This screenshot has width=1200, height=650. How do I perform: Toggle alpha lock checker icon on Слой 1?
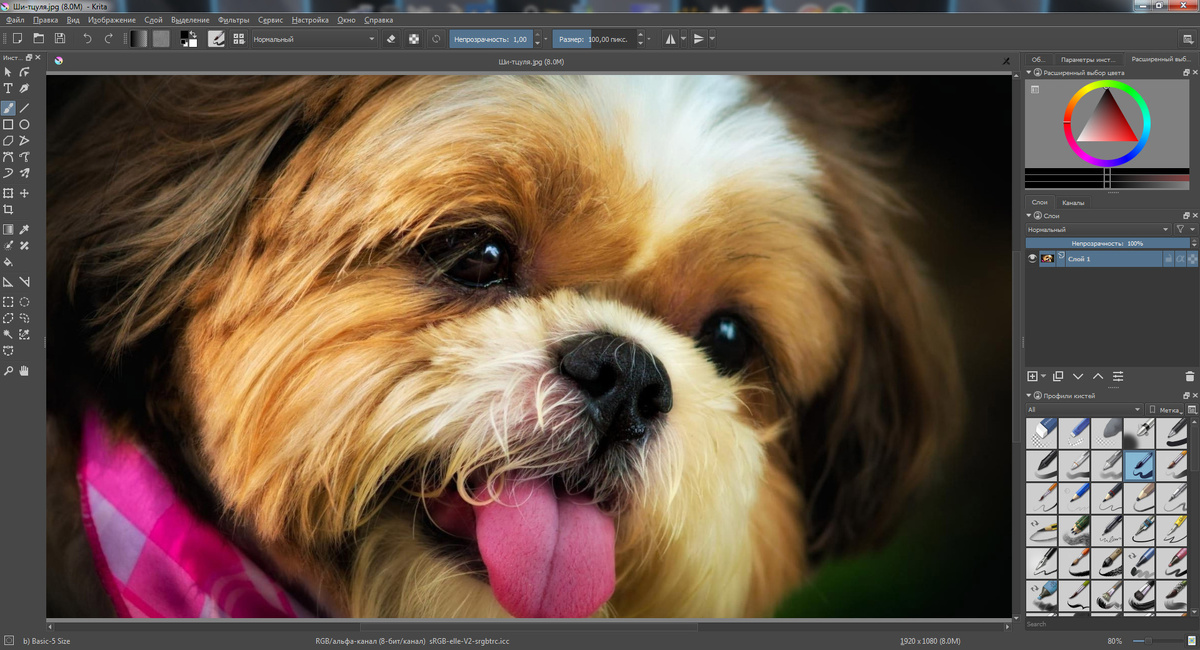[1192, 259]
